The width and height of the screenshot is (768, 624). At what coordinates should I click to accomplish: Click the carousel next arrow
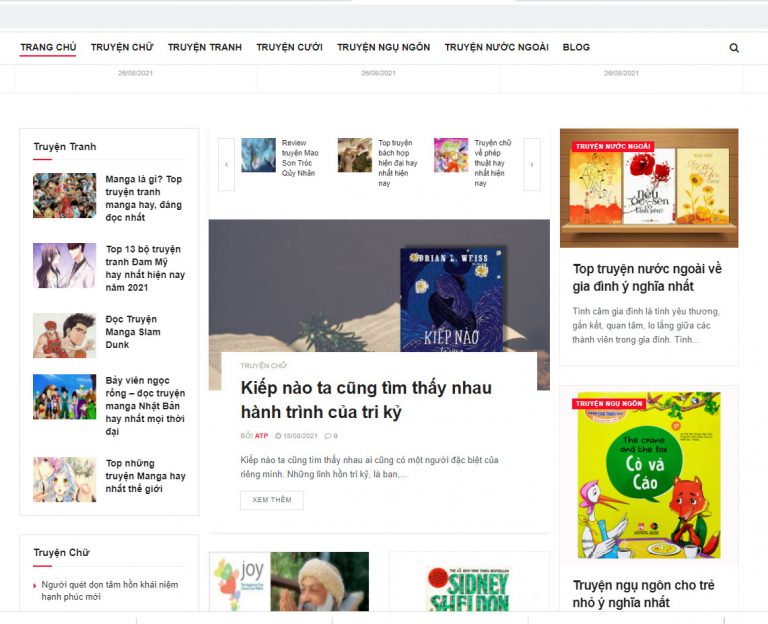(x=532, y=165)
